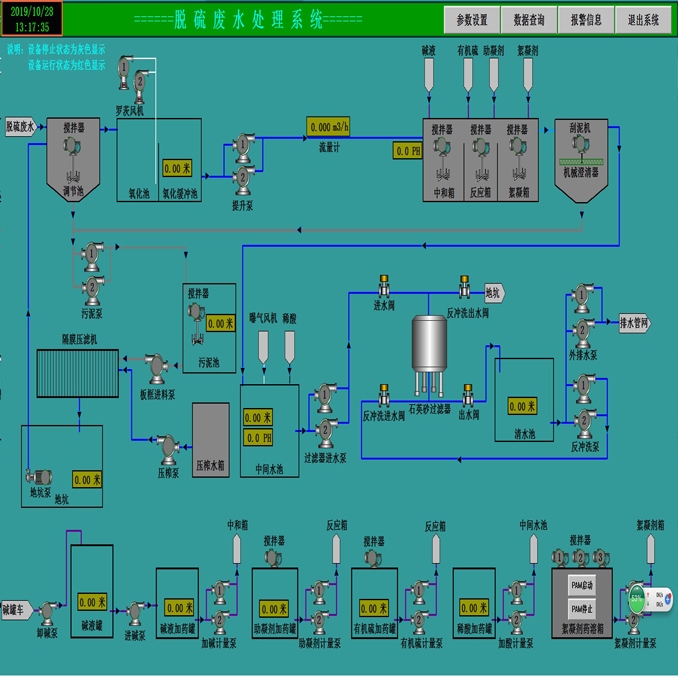Image resolution: width=678 pixels, height=678 pixels.
Task: Click the 中和箱 agitator icon
Action: [441, 146]
